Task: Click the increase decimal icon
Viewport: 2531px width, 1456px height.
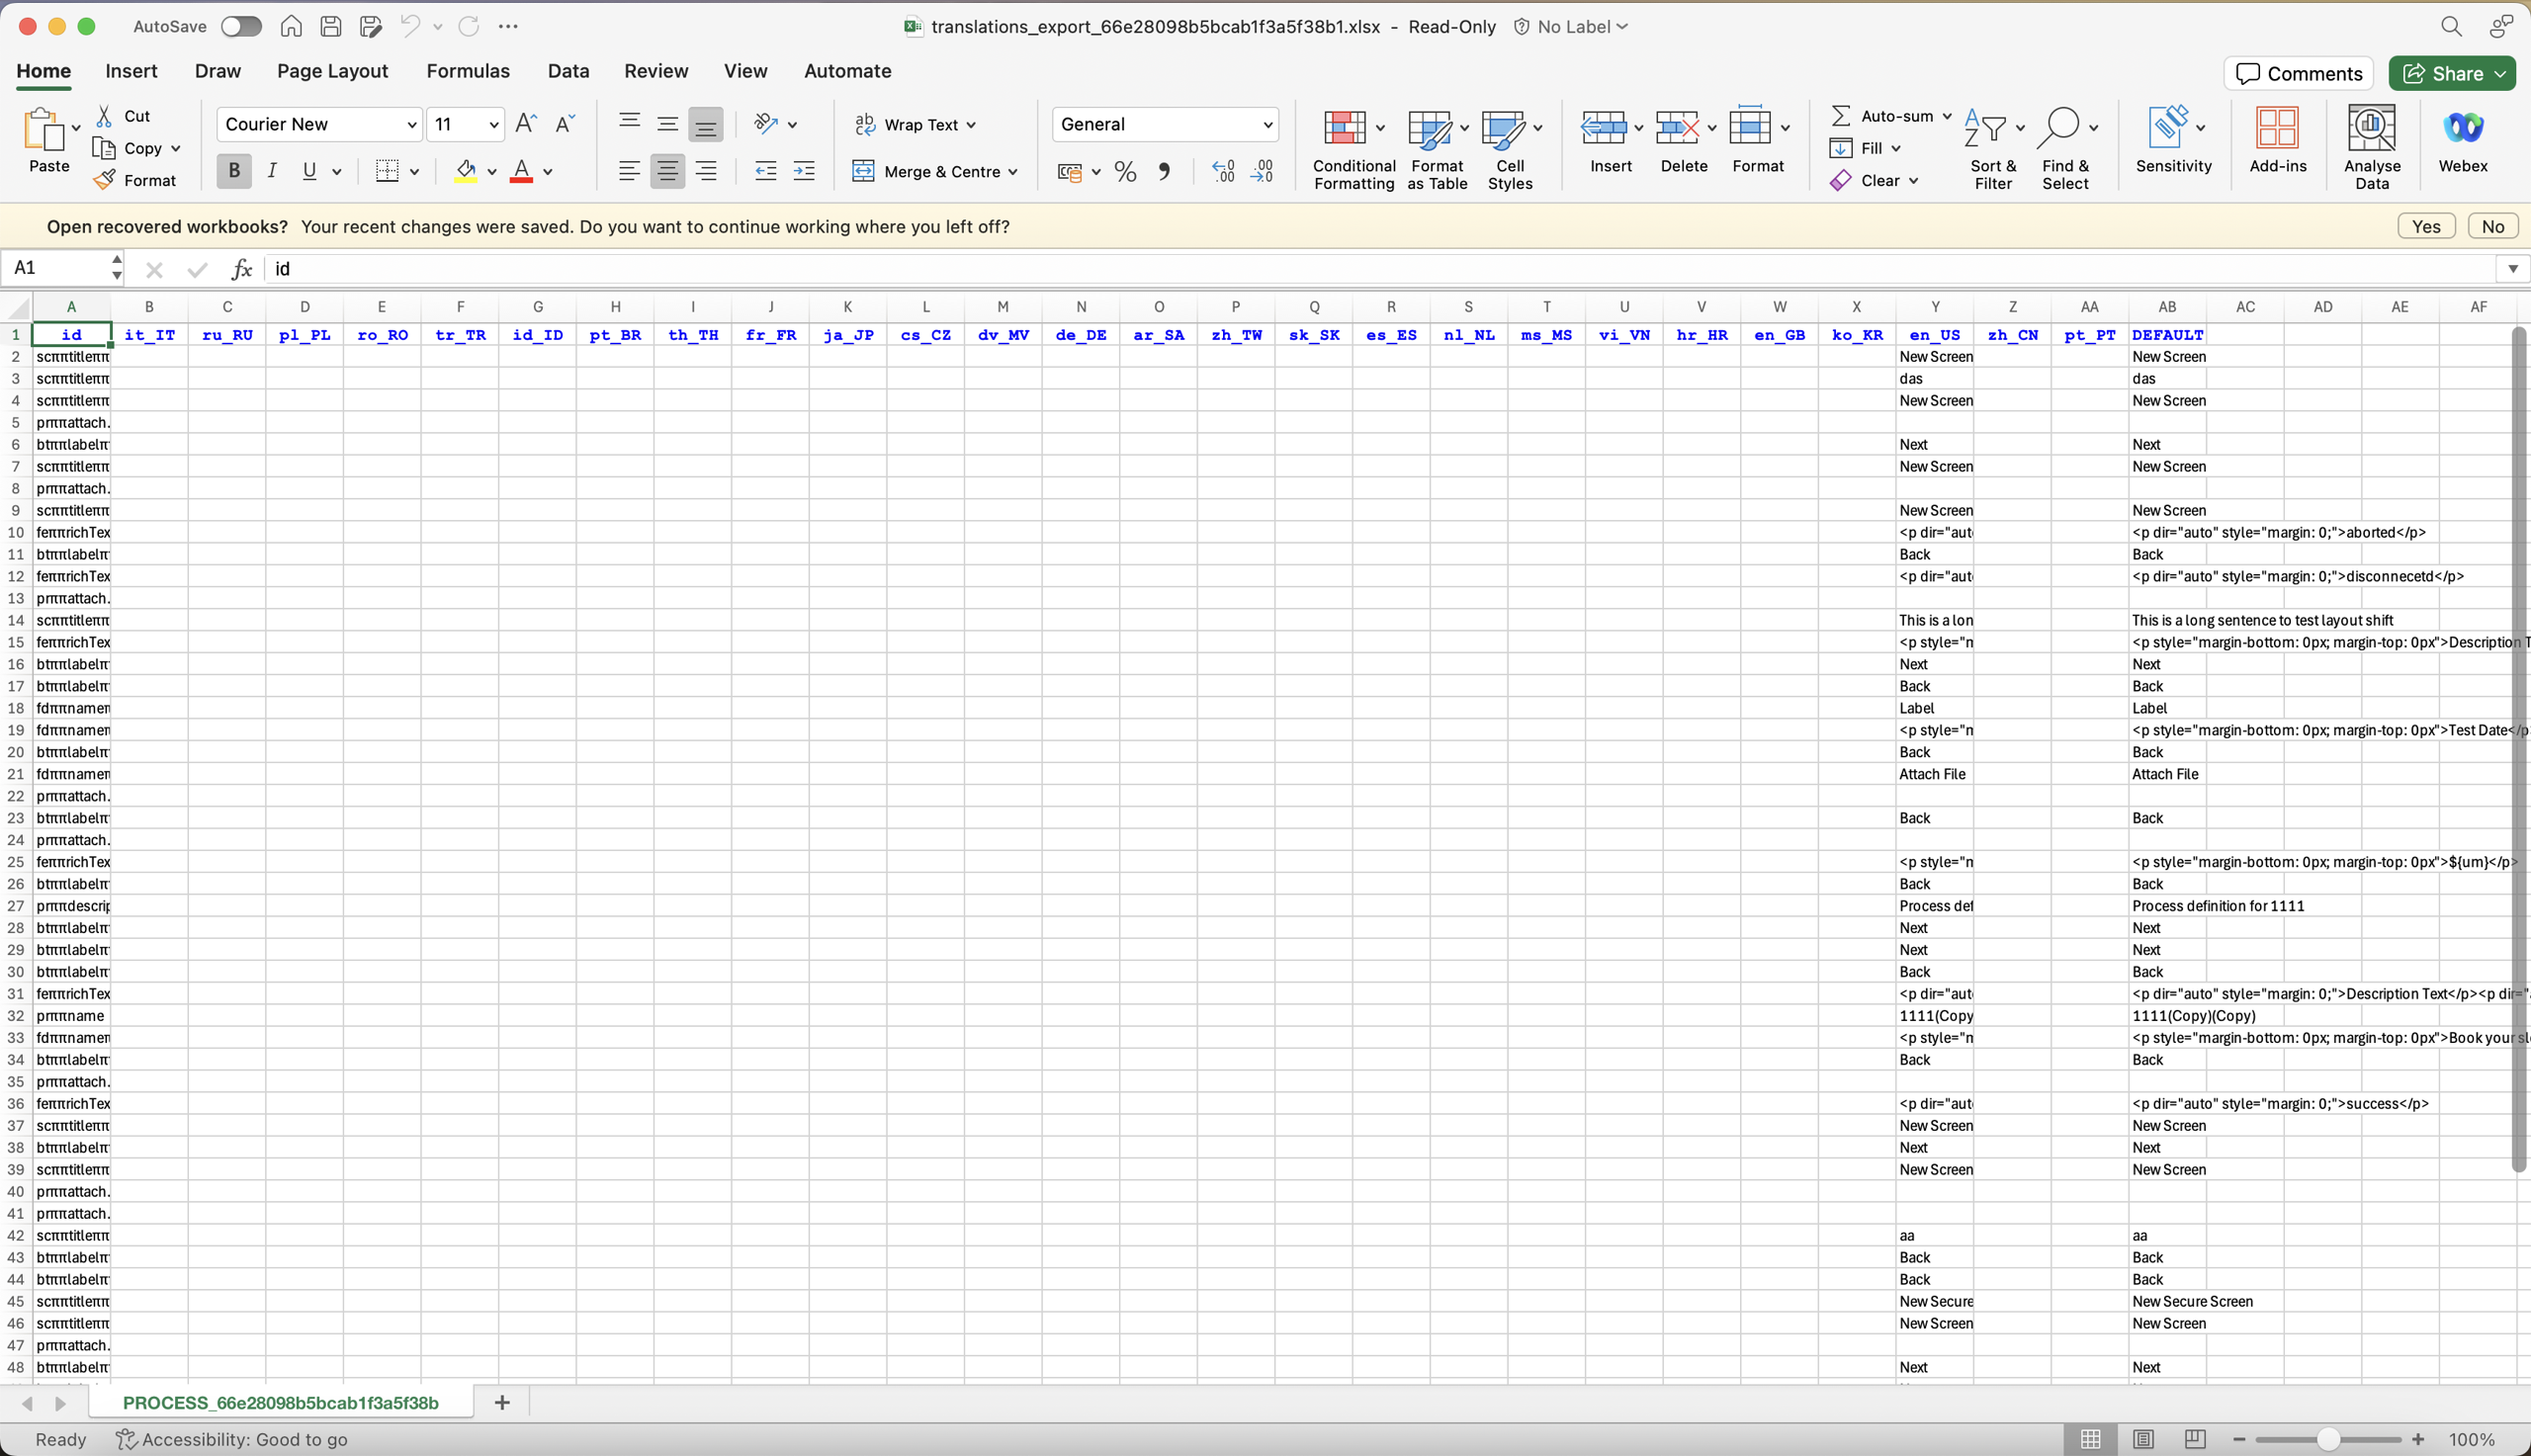Action: [1223, 172]
